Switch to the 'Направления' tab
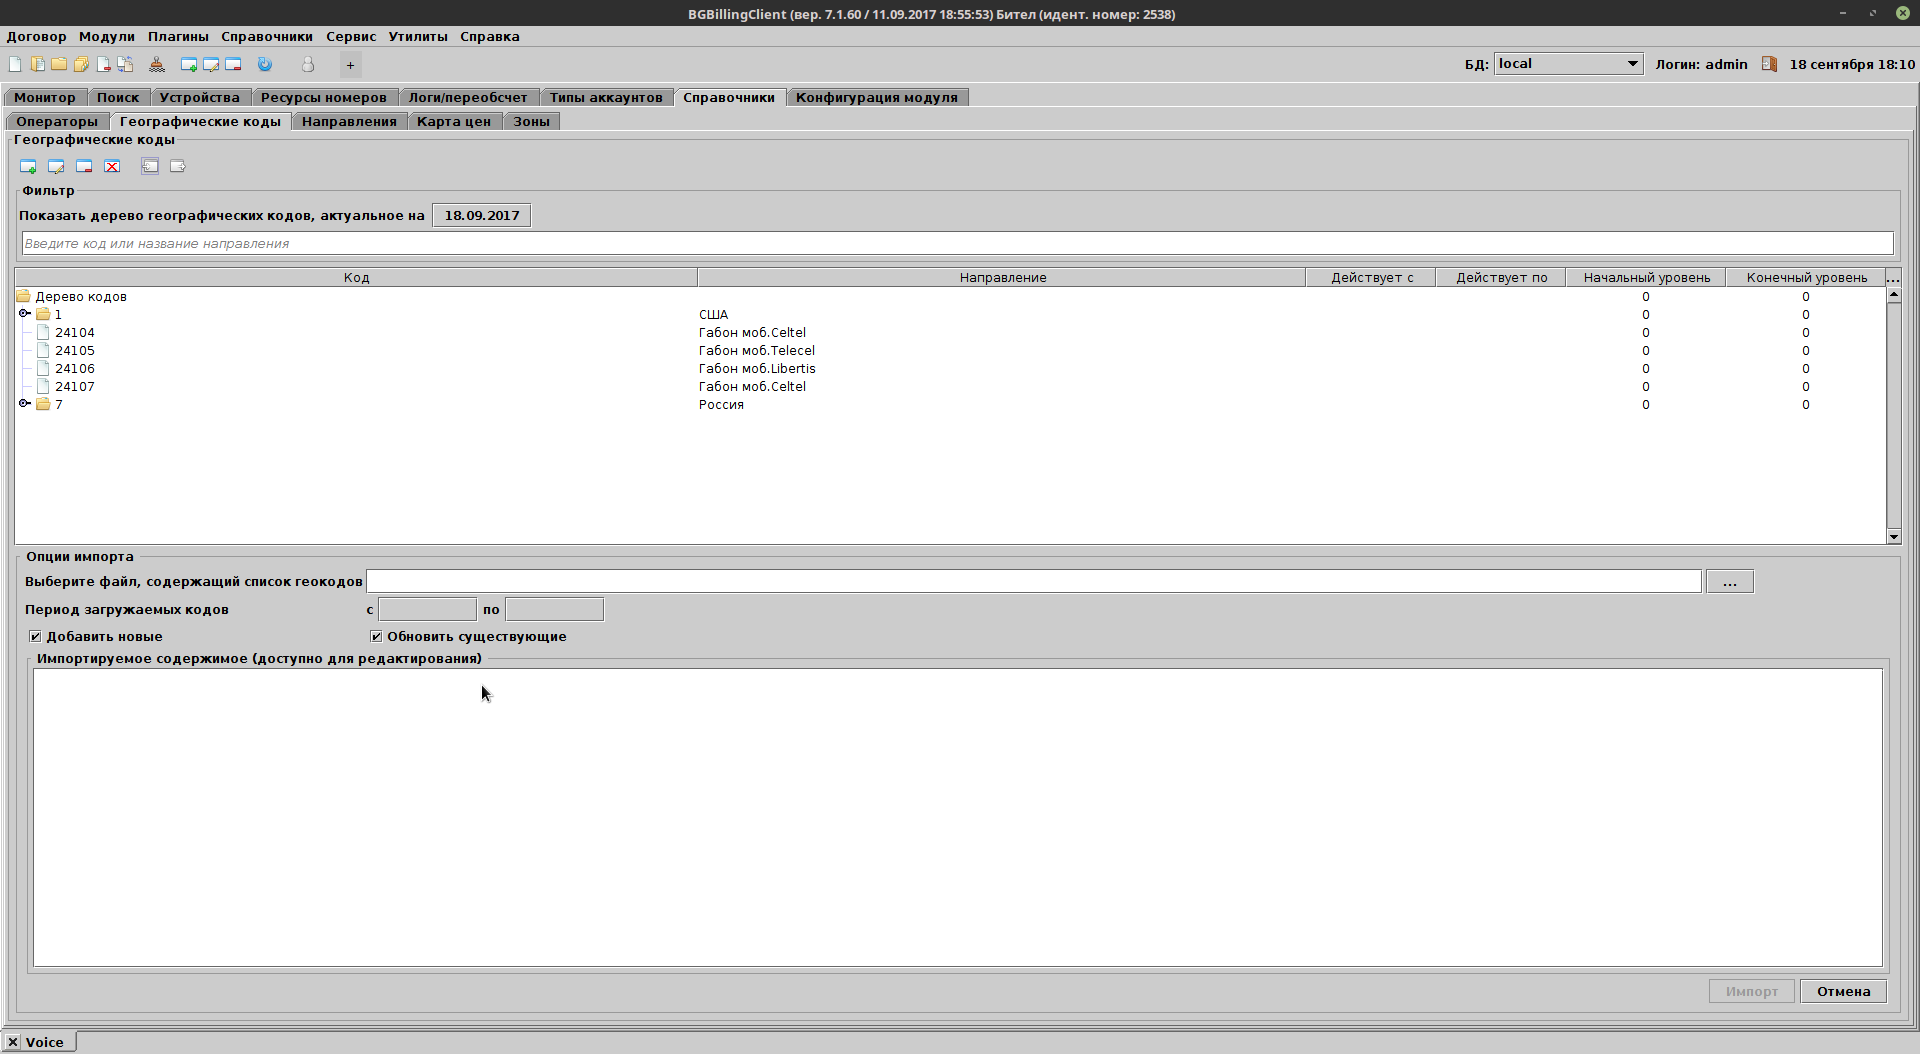 coord(348,120)
